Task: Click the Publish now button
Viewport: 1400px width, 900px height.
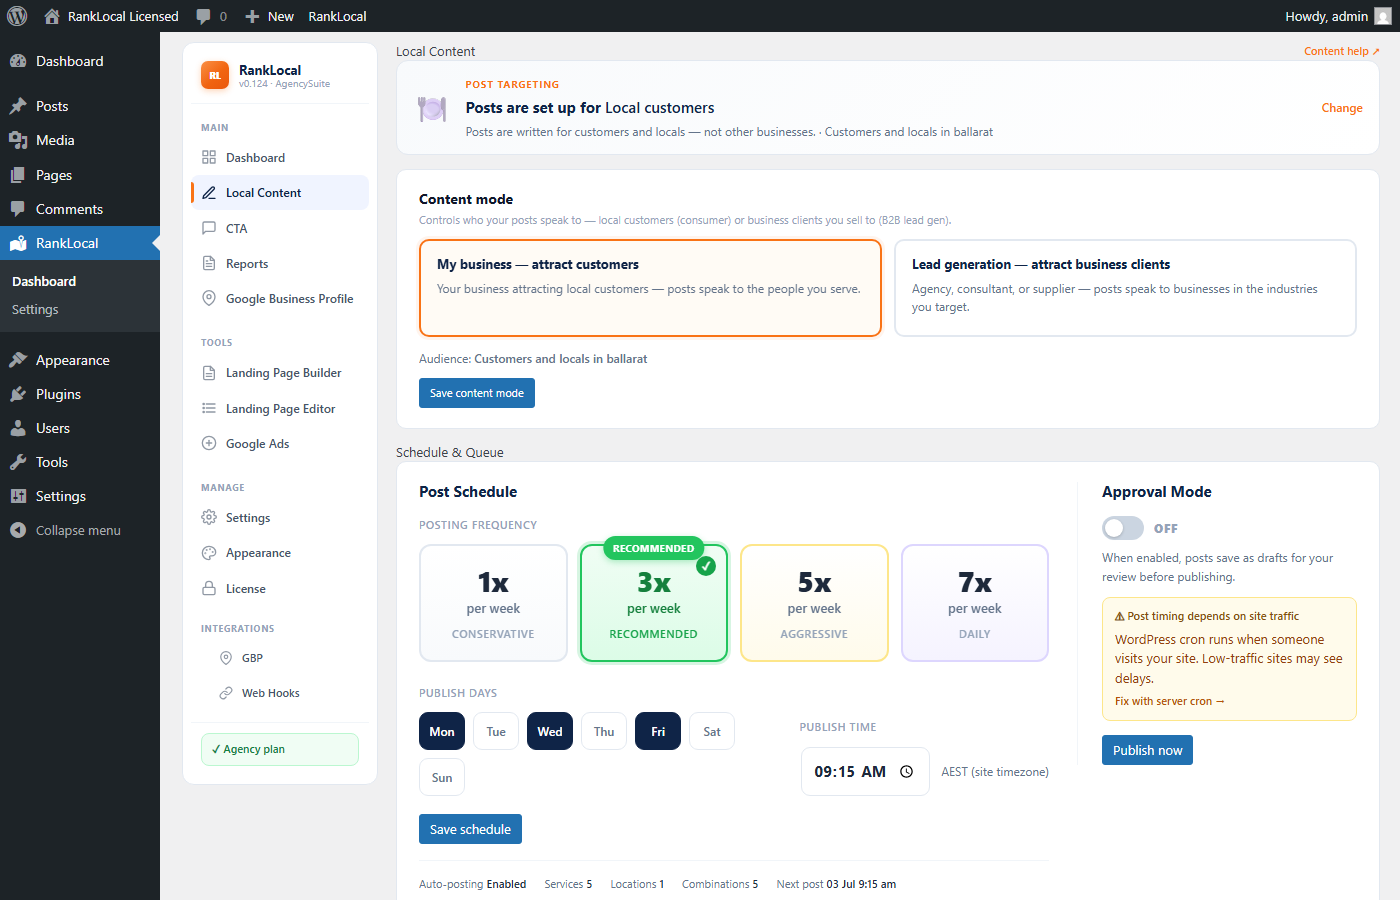Action: (1147, 750)
